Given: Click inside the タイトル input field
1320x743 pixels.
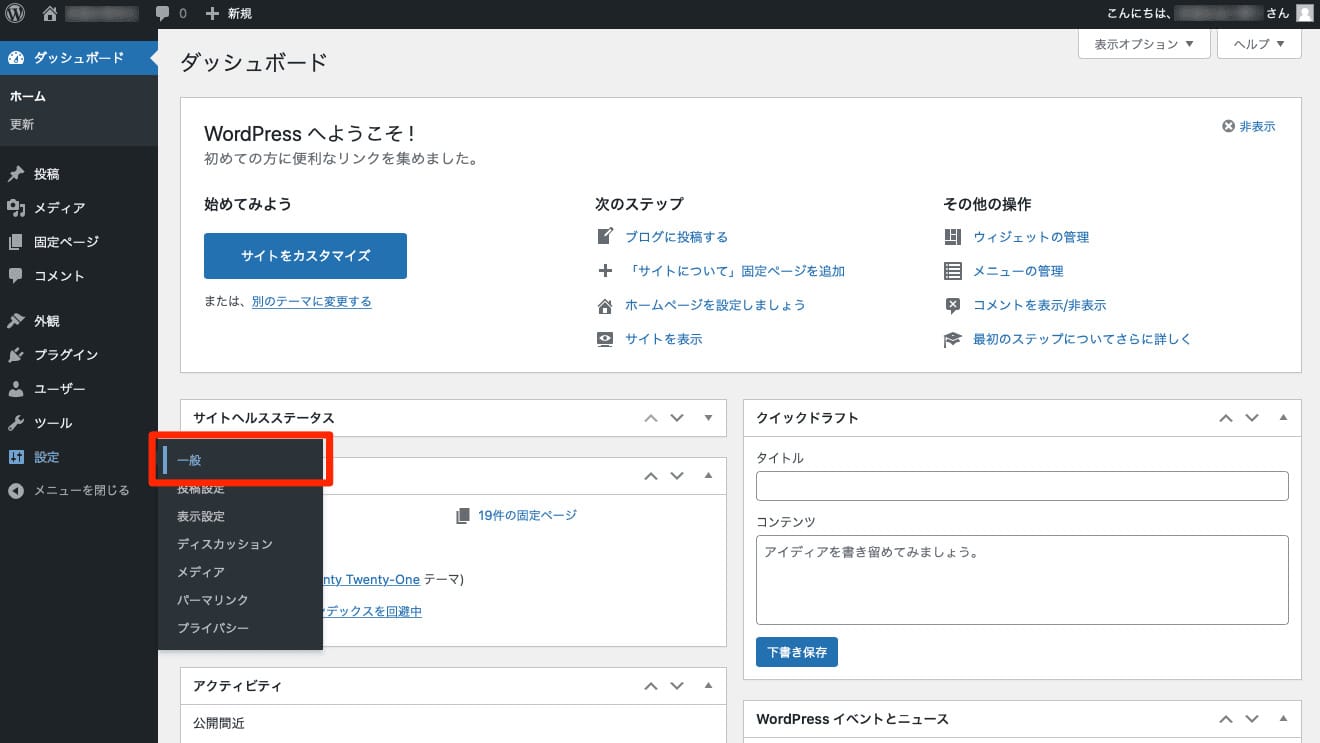Looking at the screenshot, I should [1020, 486].
